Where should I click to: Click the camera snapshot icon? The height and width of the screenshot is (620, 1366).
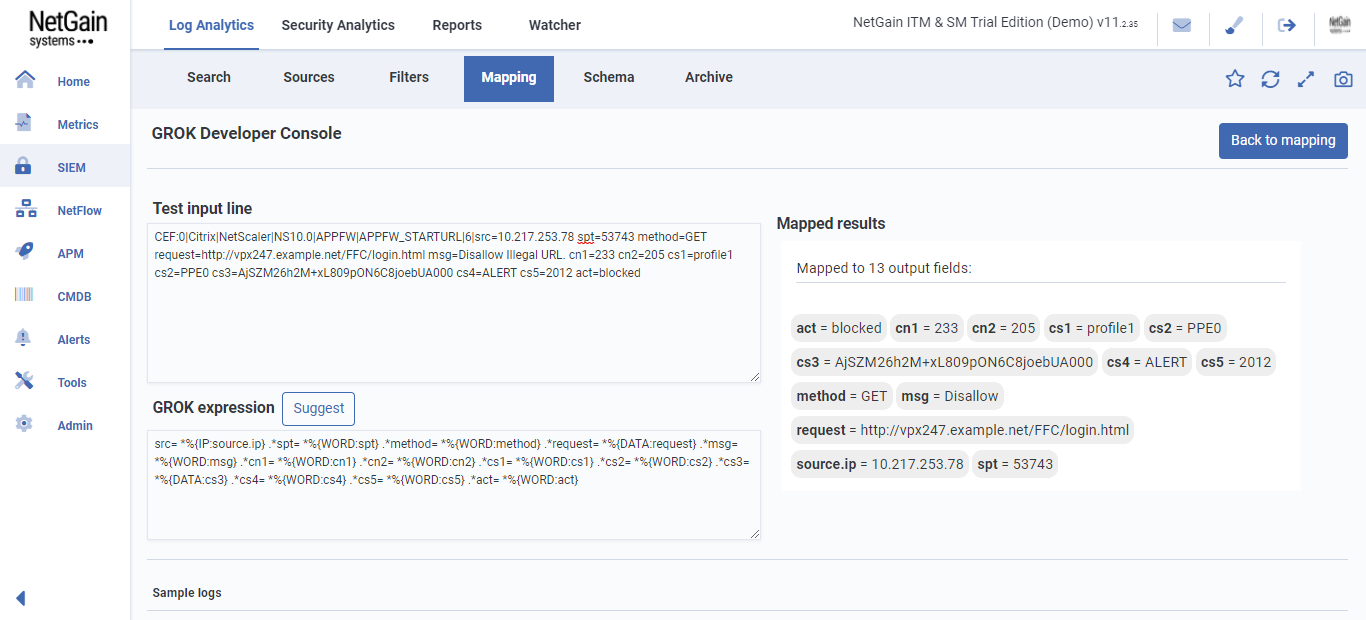(x=1343, y=79)
